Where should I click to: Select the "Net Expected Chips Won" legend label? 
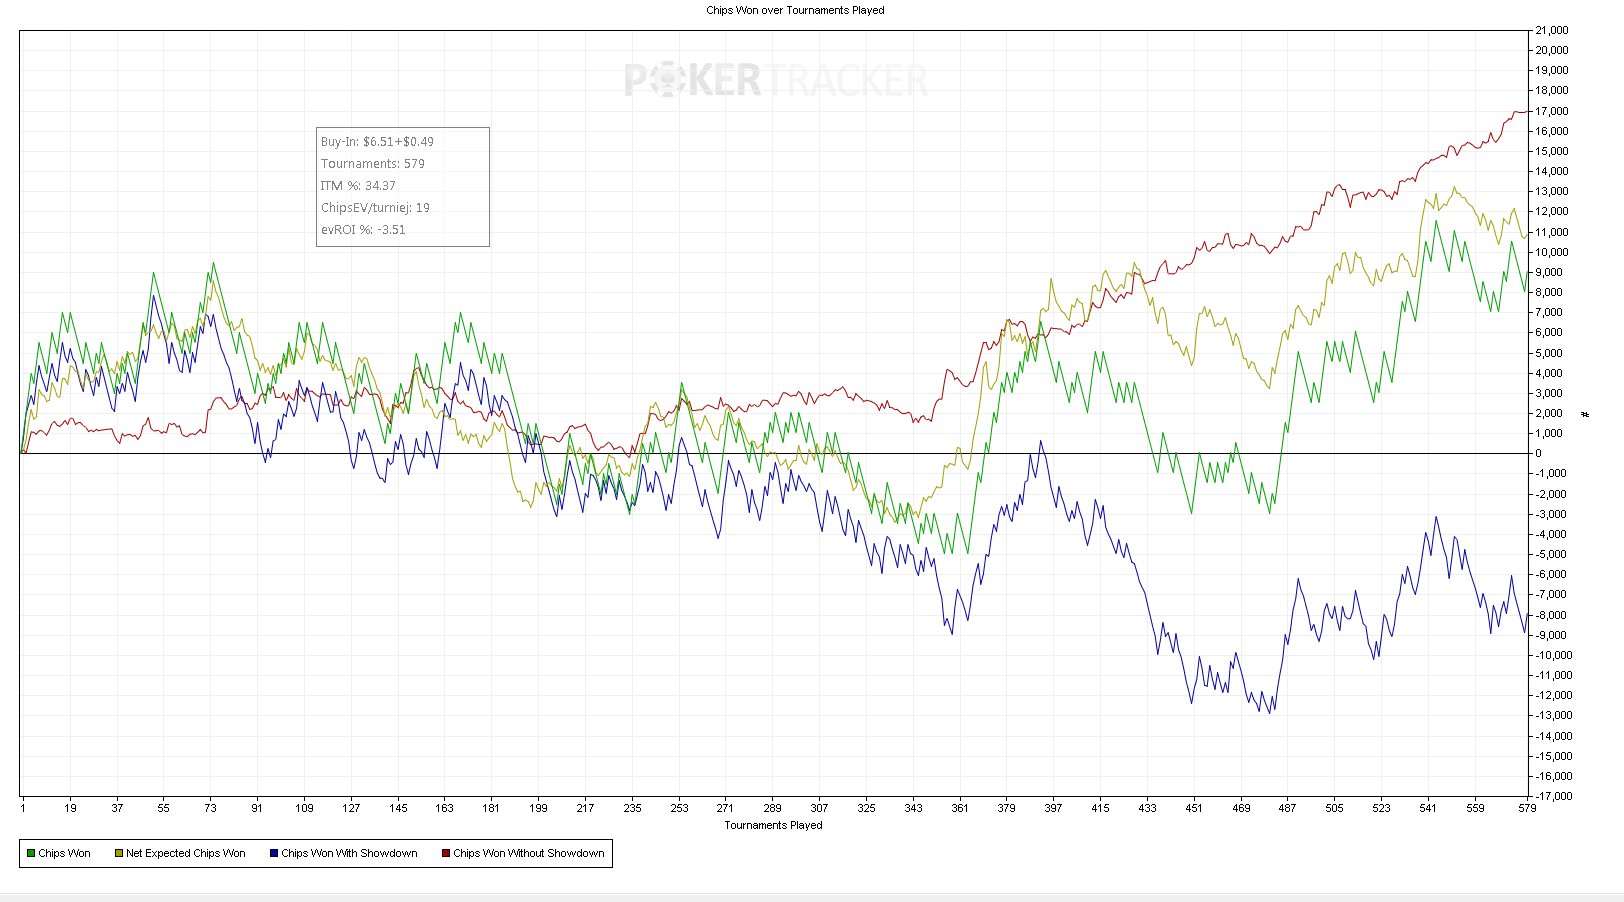tap(185, 853)
